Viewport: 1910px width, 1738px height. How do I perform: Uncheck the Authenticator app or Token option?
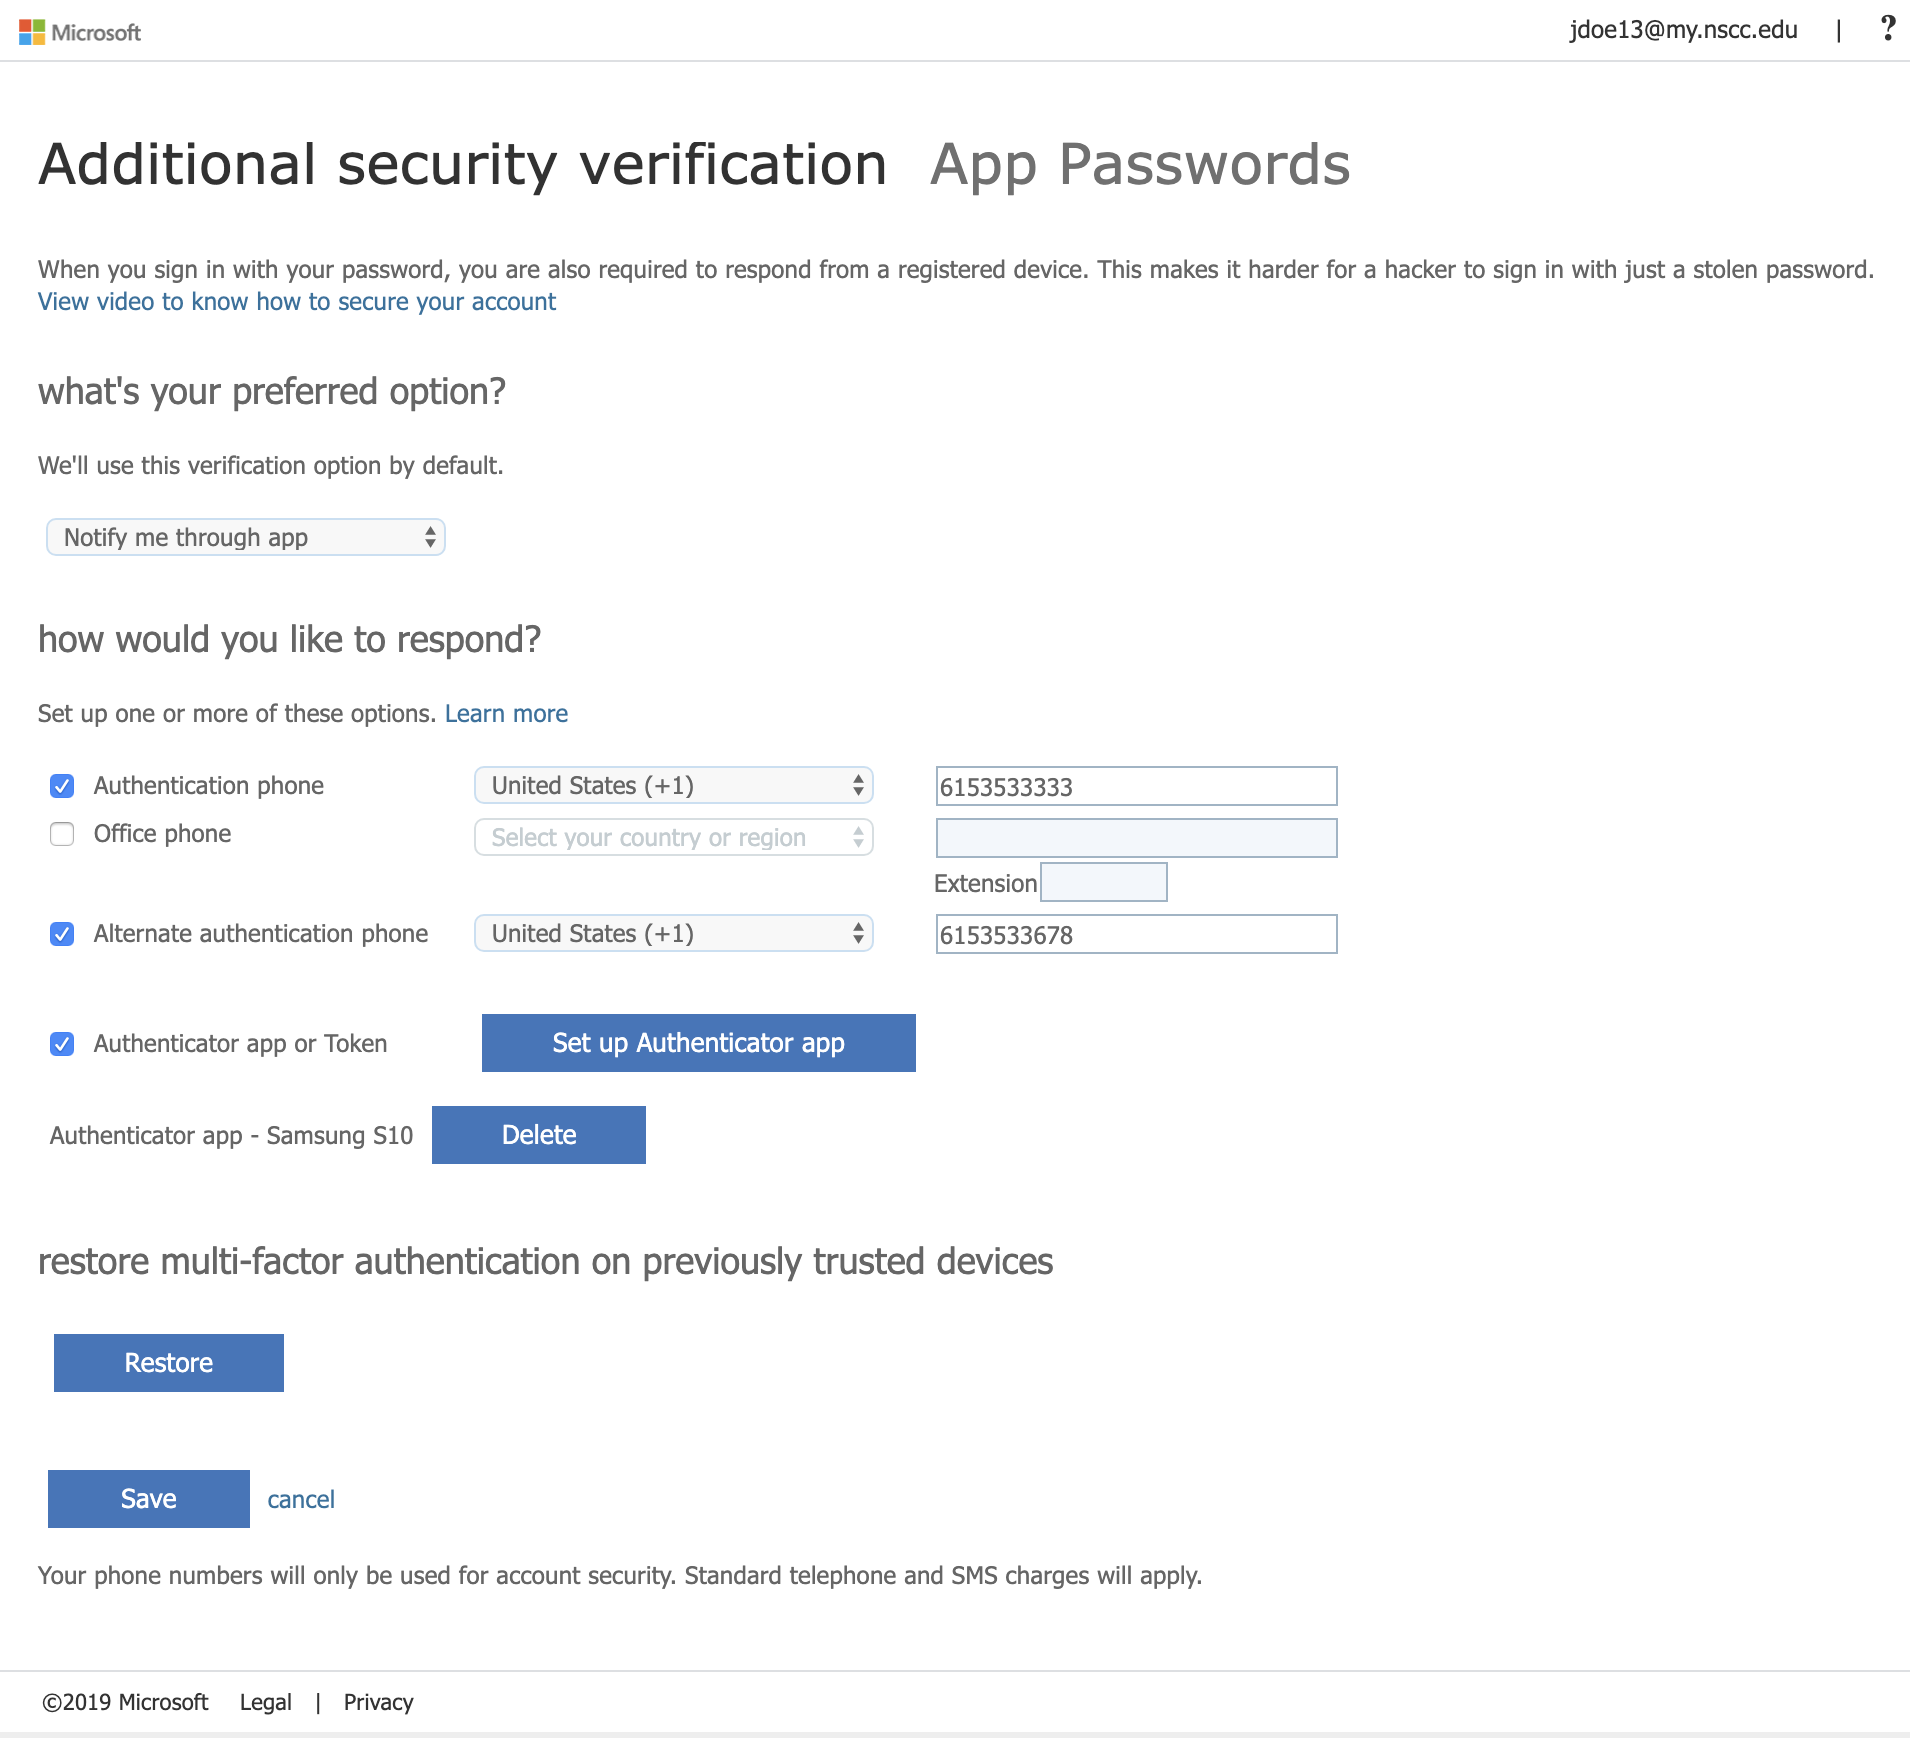pyautogui.click(x=62, y=1044)
